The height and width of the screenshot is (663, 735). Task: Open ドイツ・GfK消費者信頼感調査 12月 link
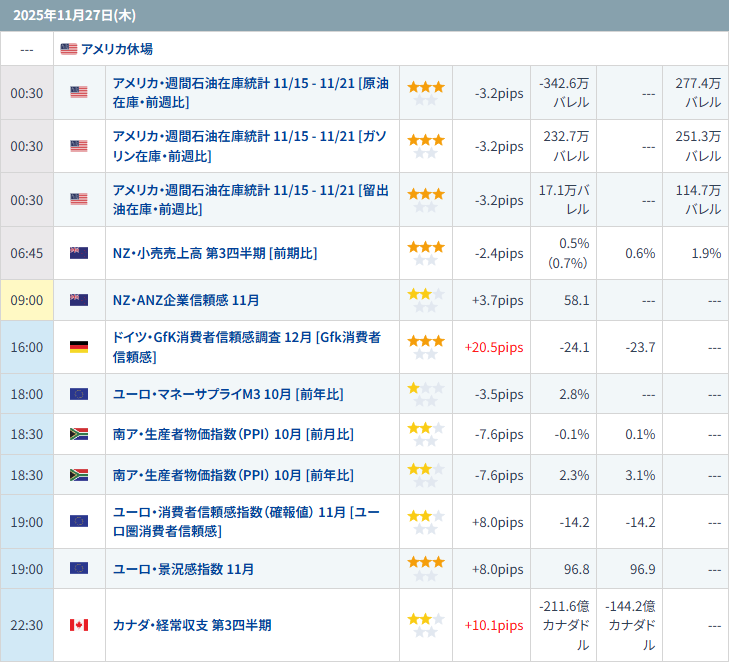point(246,347)
